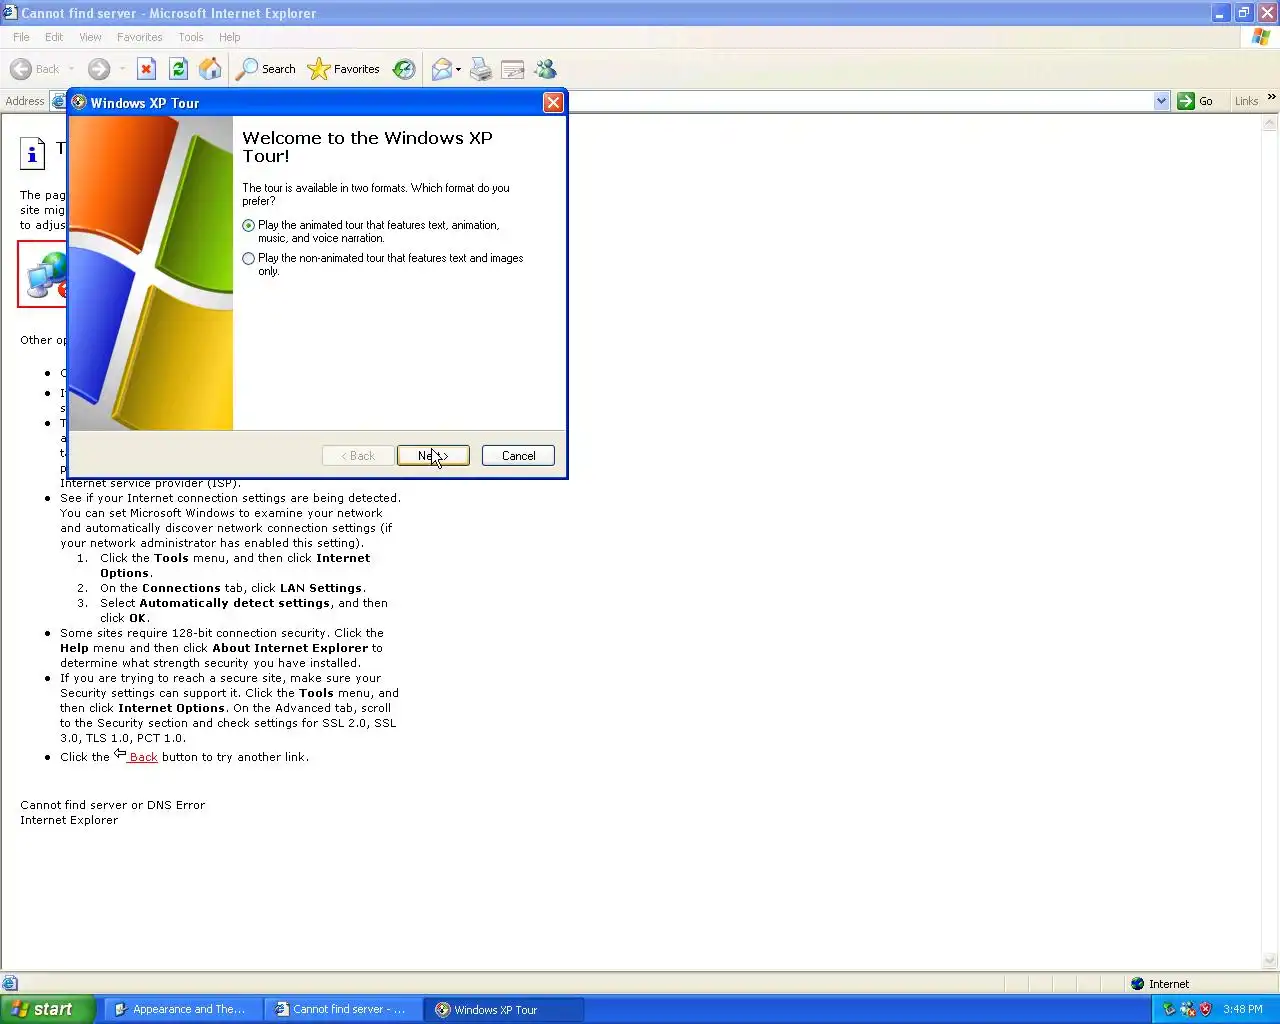Image resolution: width=1280 pixels, height=1024 pixels.
Task: Open the Favorites menu in the menu bar
Action: click(x=139, y=37)
